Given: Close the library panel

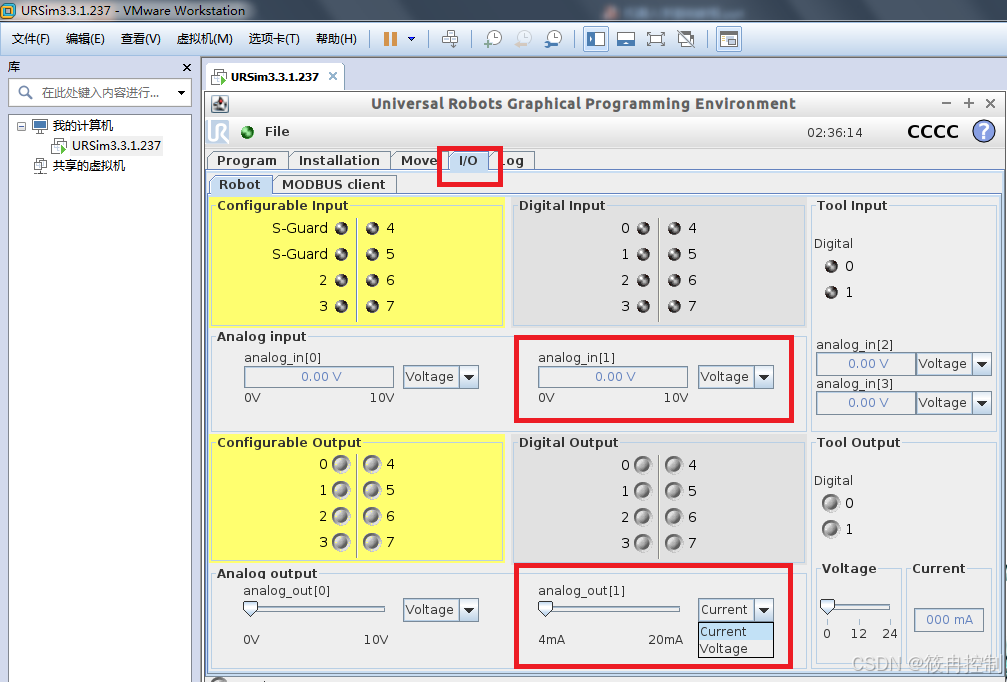Looking at the screenshot, I should click(187, 67).
